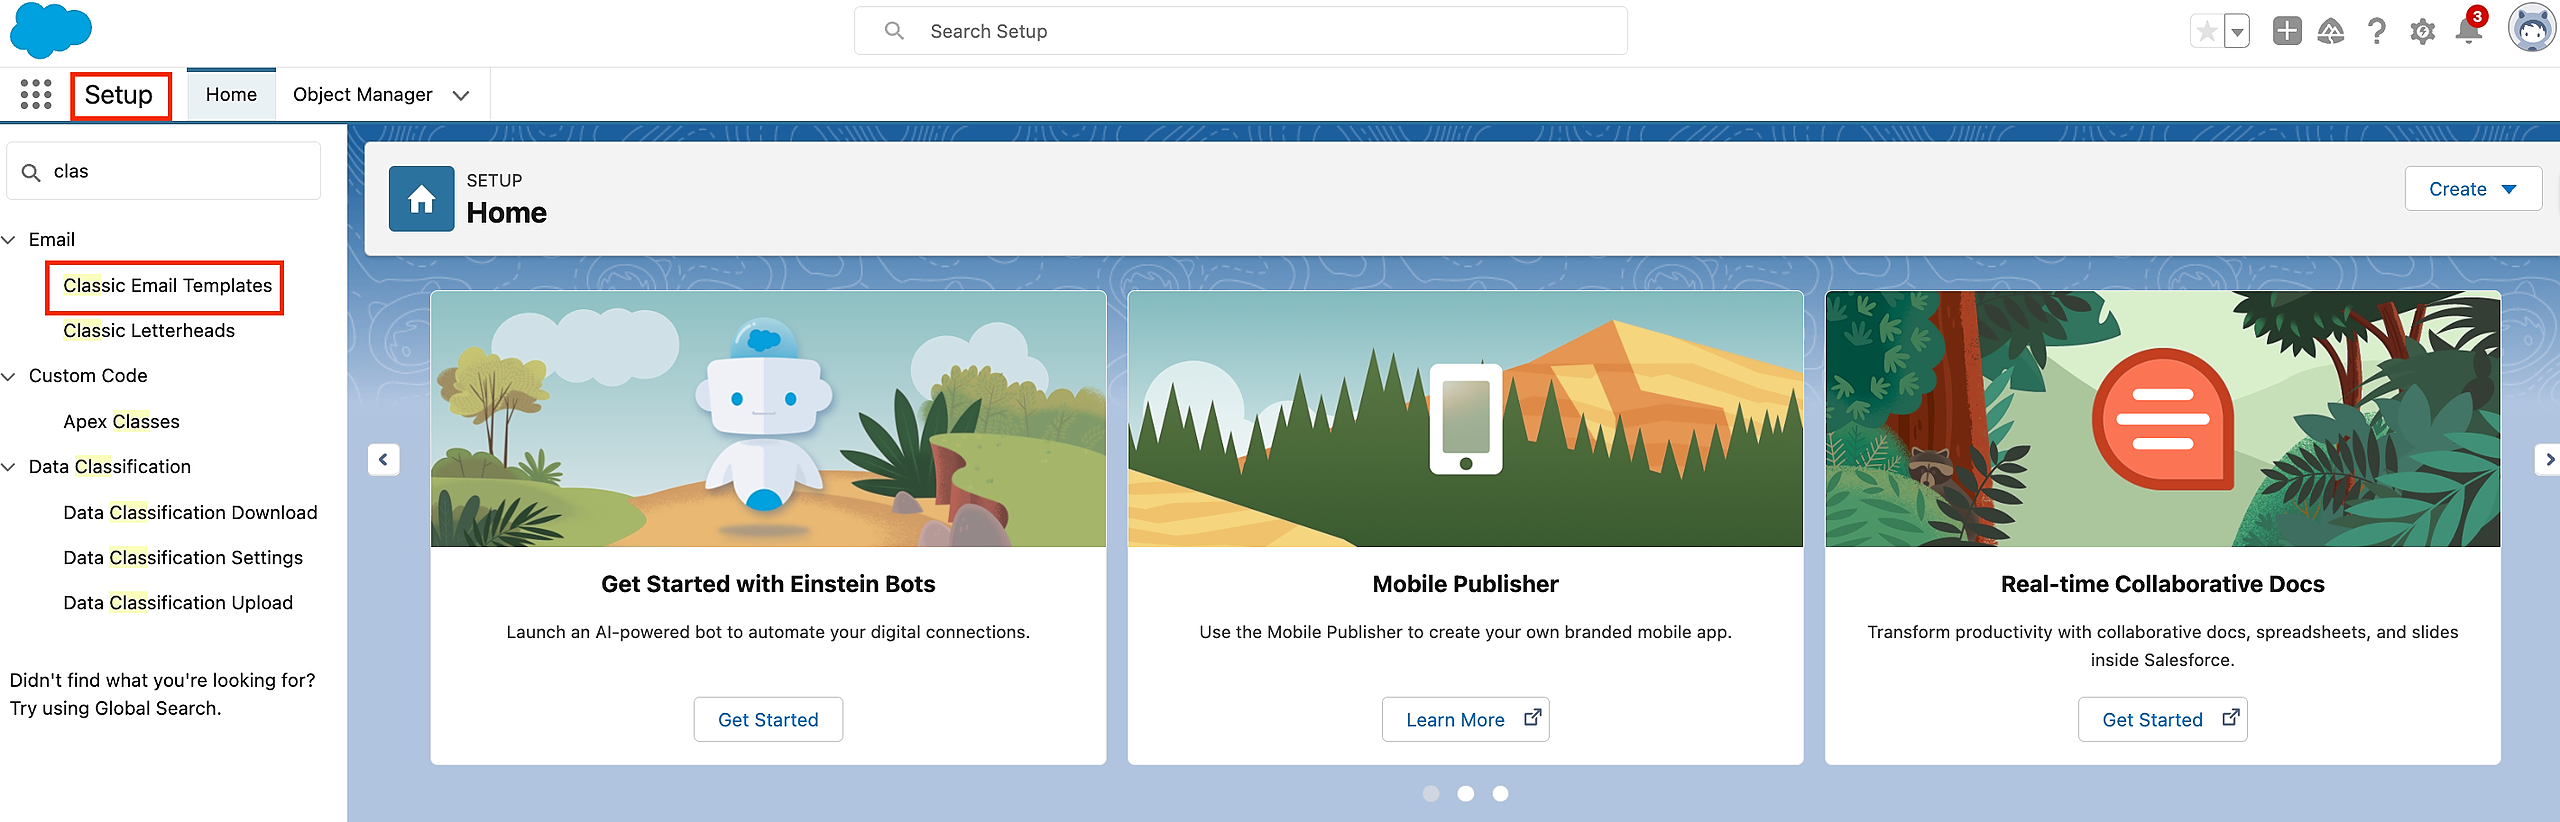Image resolution: width=2560 pixels, height=822 pixels.
Task: Open Data Classification Upload
Action: pos(178,603)
